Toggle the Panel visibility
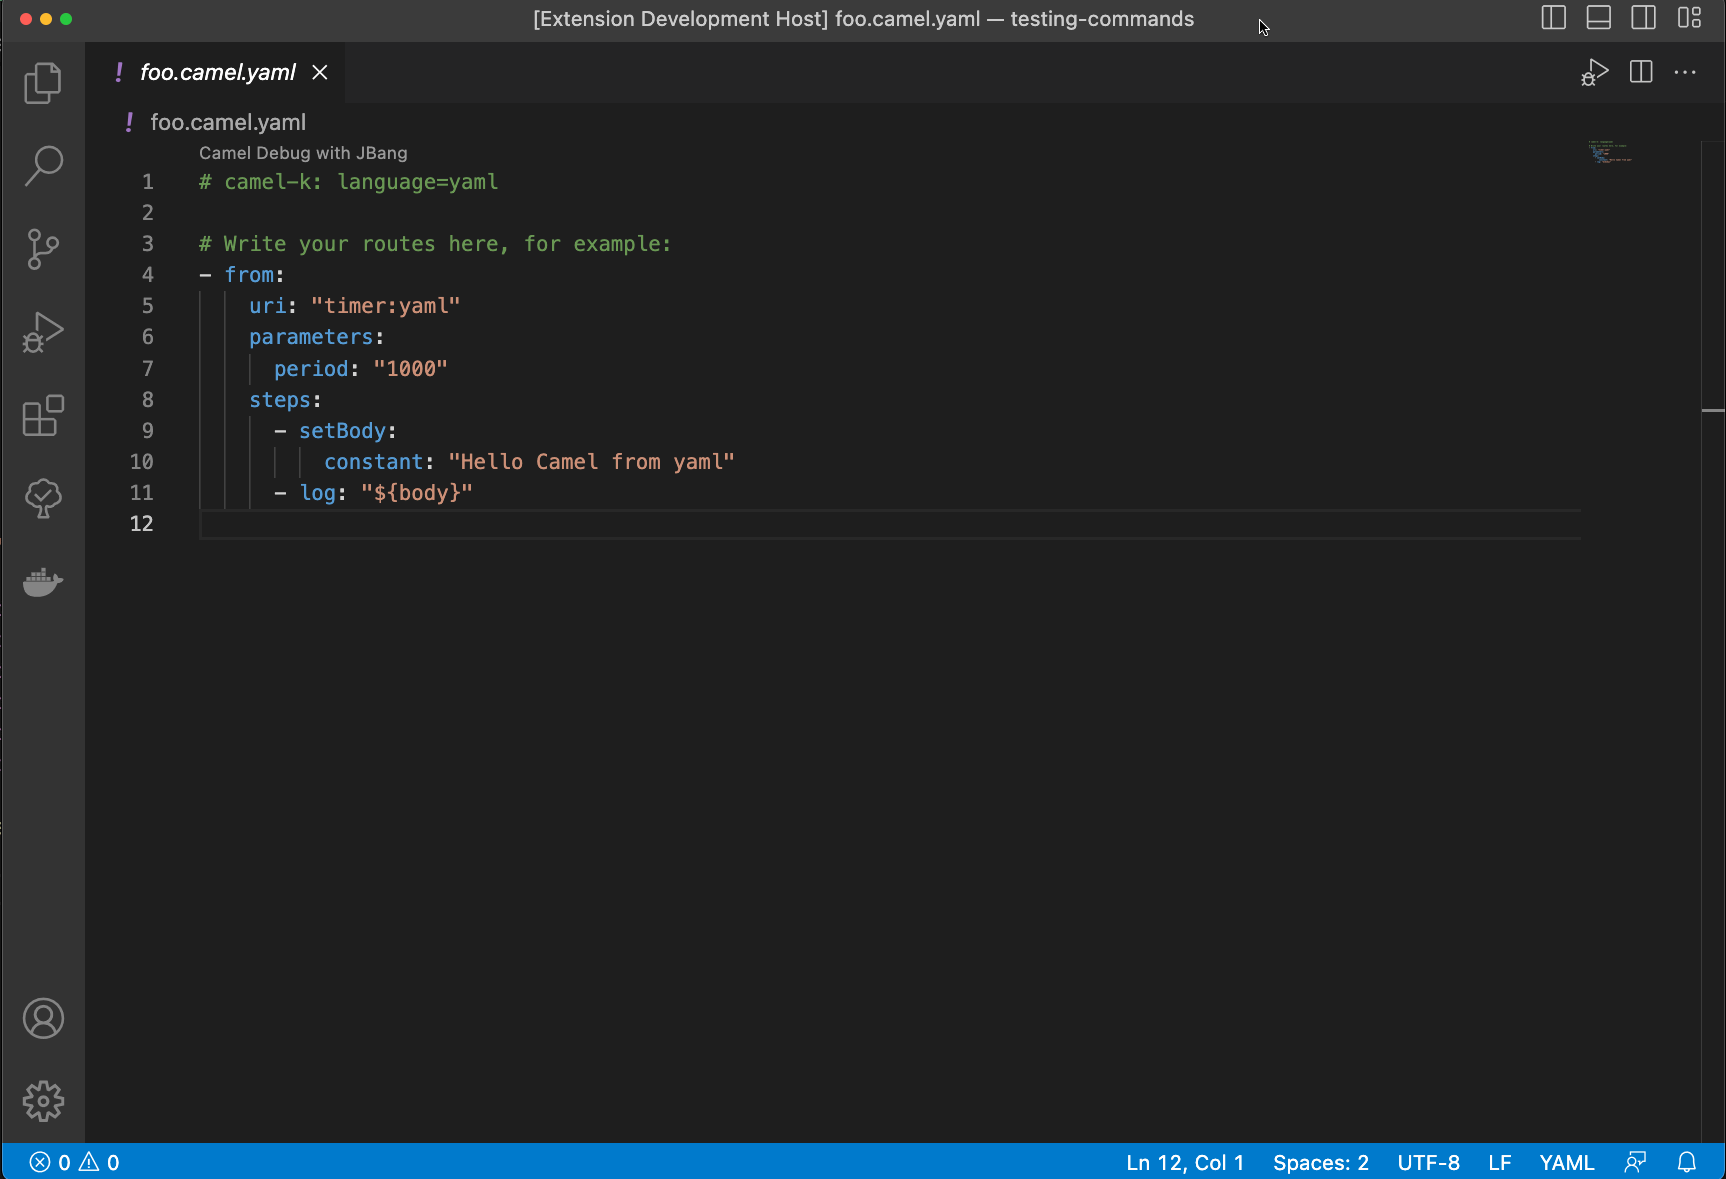This screenshot has width=1726, height=1179. click(x=1598, y=17)
